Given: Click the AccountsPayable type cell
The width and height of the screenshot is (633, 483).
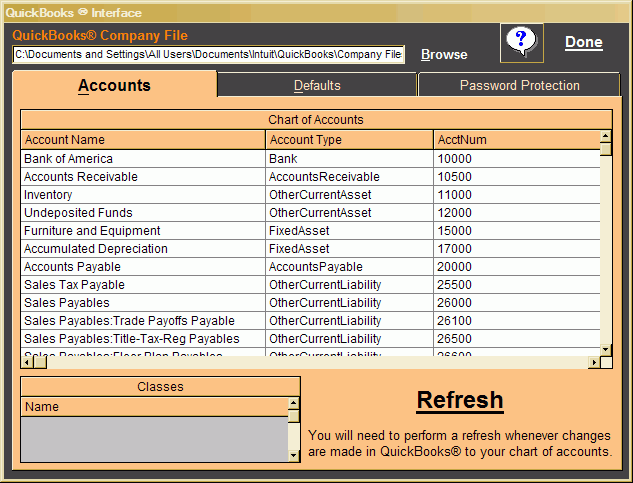Looking at the screenshot, I should click(350, 267).
